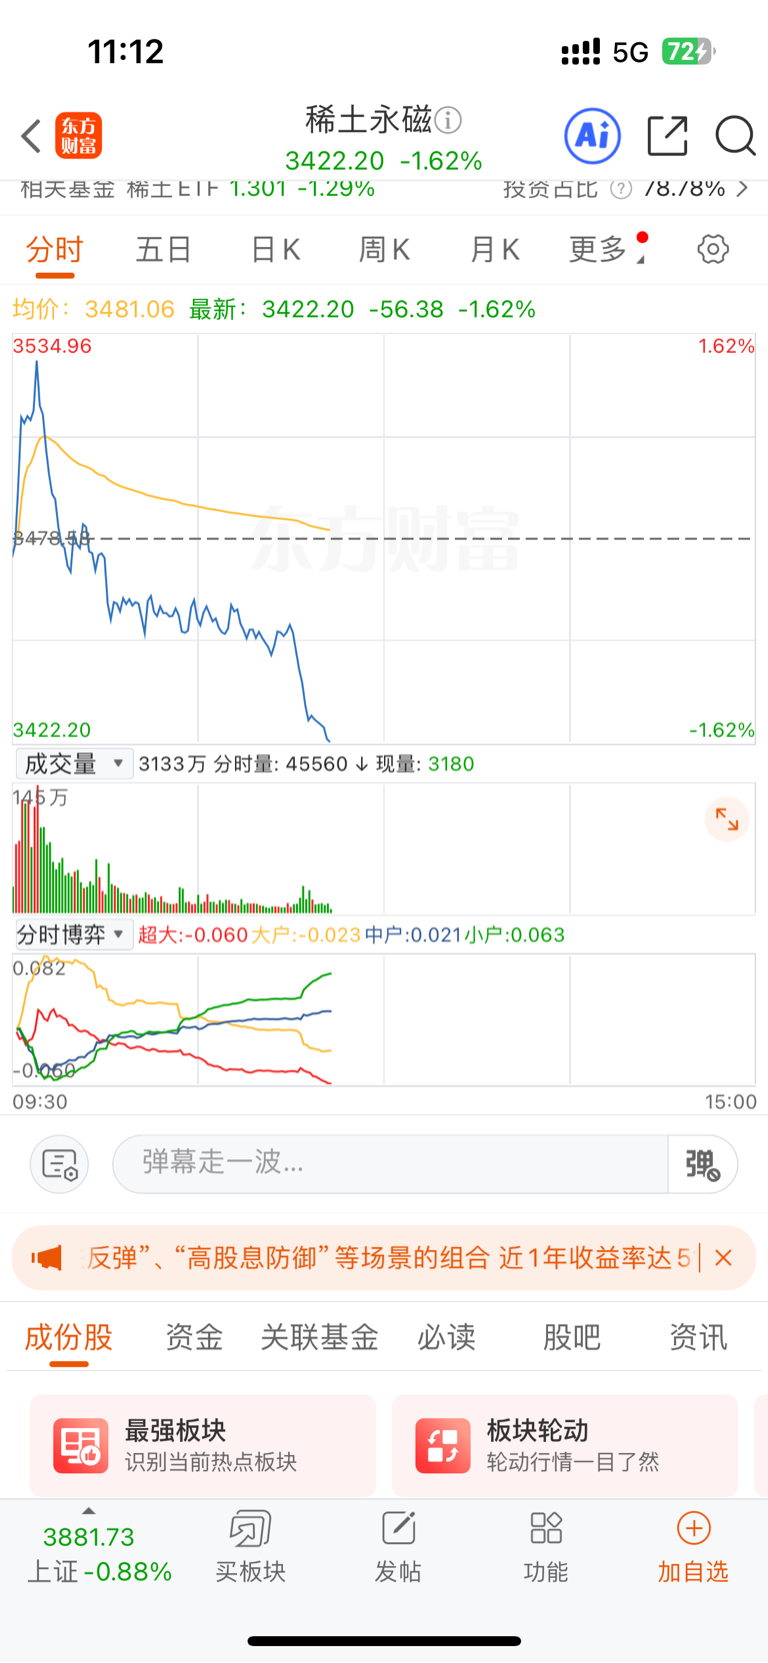Image resolution: width=768 pixels, height=1663 pixels.
Task: Open the AI assistant icon
Action: (592, 136)
